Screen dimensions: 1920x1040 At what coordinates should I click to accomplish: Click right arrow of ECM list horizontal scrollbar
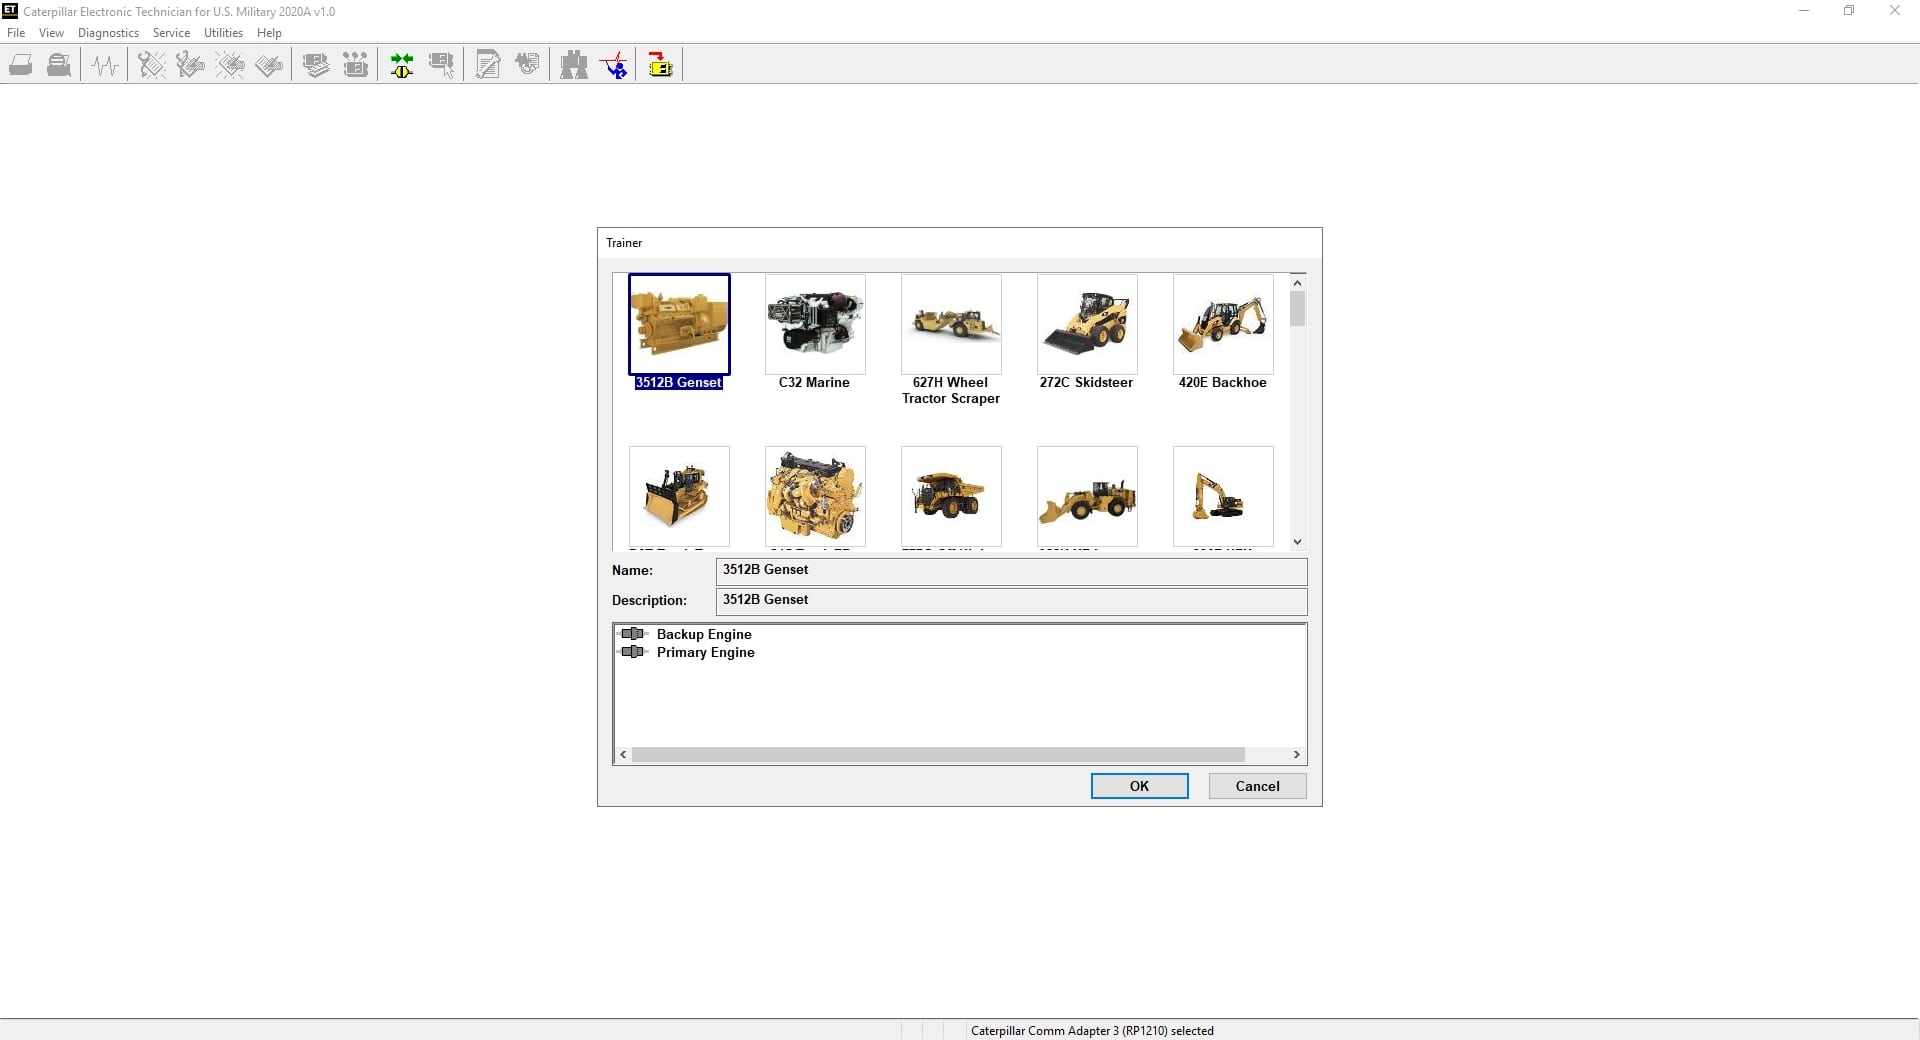point(1297,755)
